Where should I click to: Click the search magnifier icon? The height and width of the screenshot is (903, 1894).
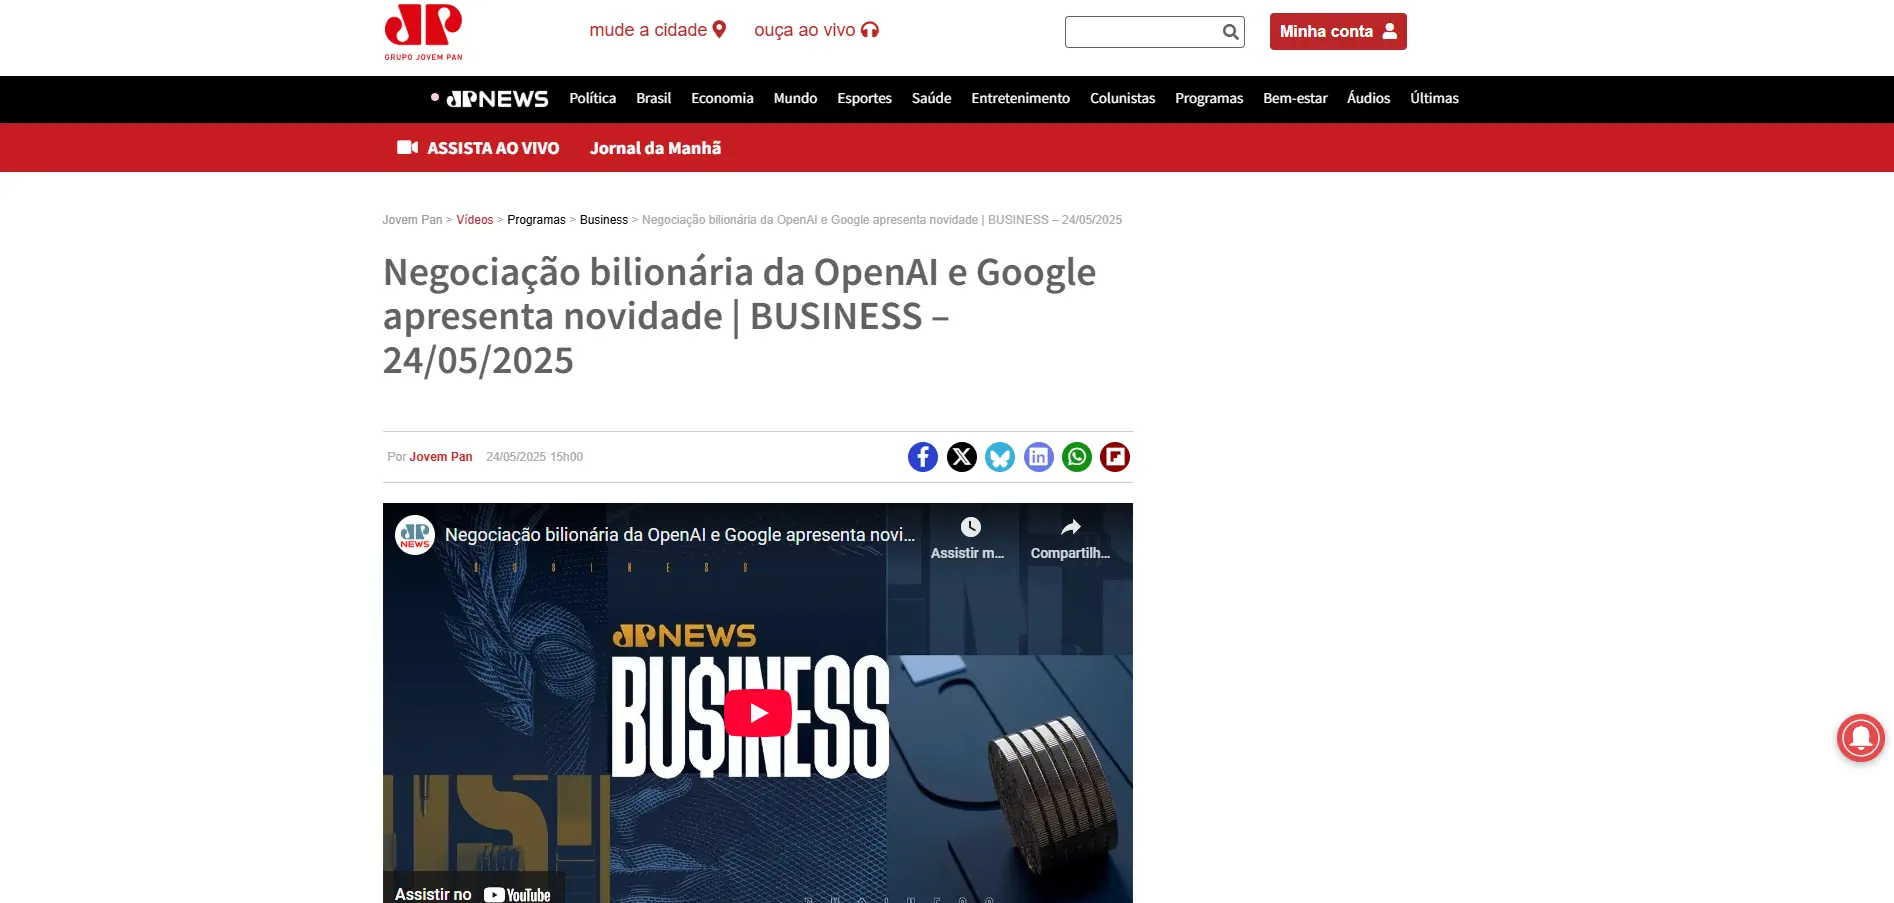coord(1231,32)
